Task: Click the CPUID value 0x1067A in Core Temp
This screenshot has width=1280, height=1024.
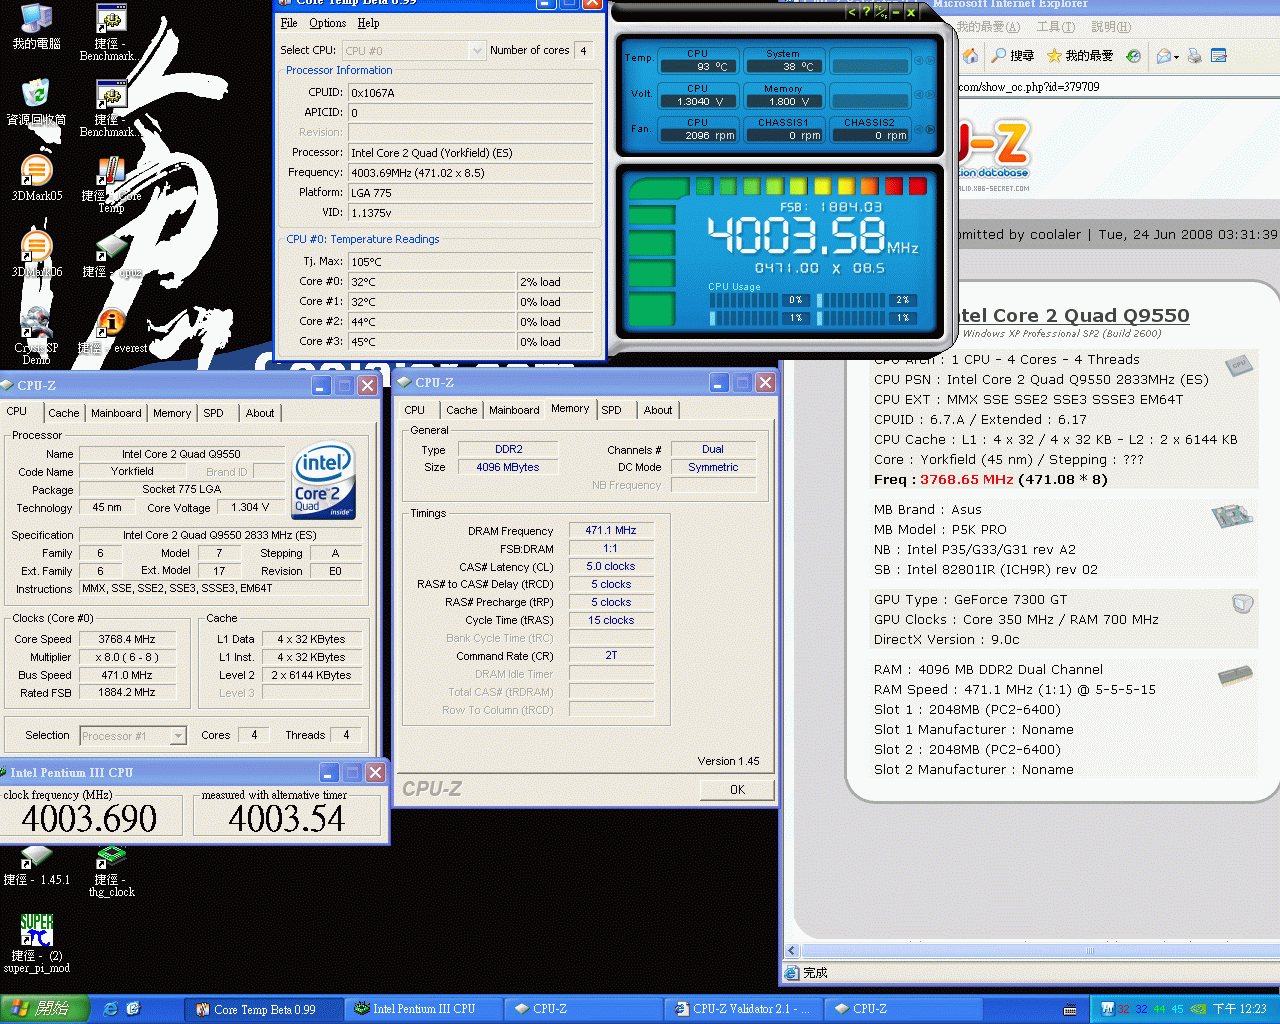Action: pos(470,92)
